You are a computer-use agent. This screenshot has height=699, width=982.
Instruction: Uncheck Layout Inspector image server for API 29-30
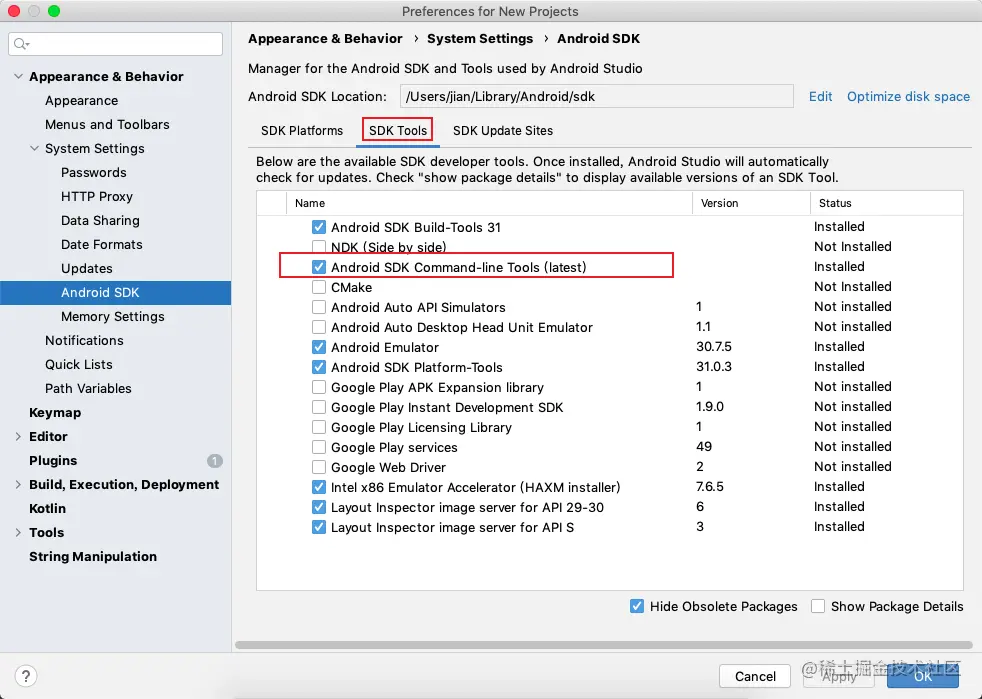click(319, 508)
